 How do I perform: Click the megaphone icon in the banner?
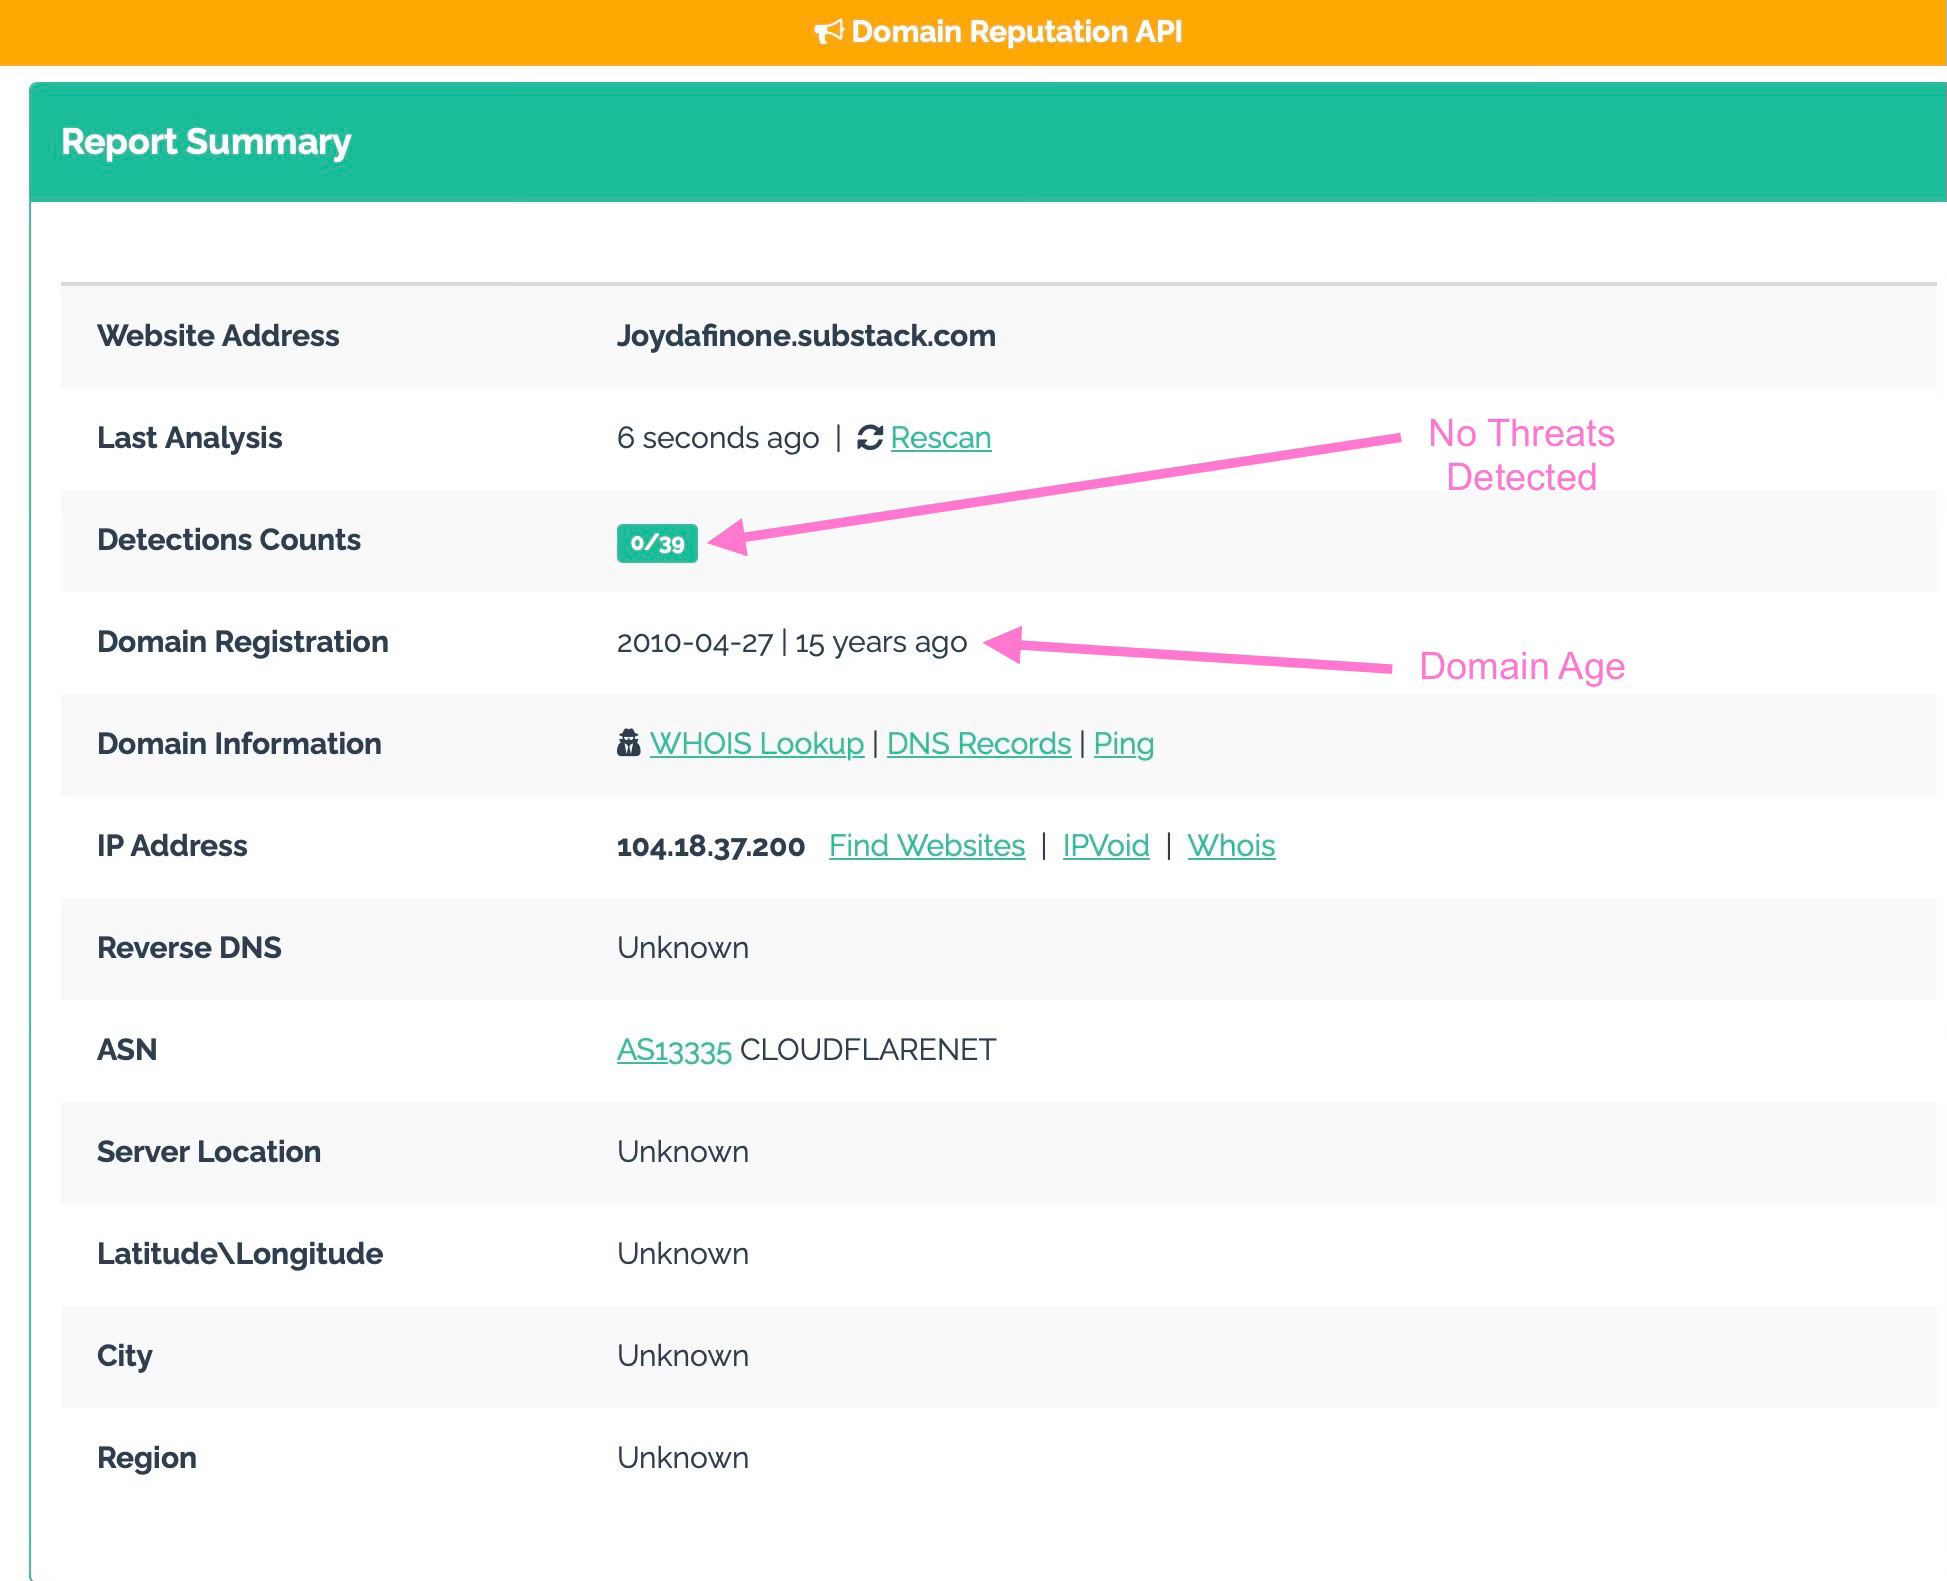tap(828, 33)
